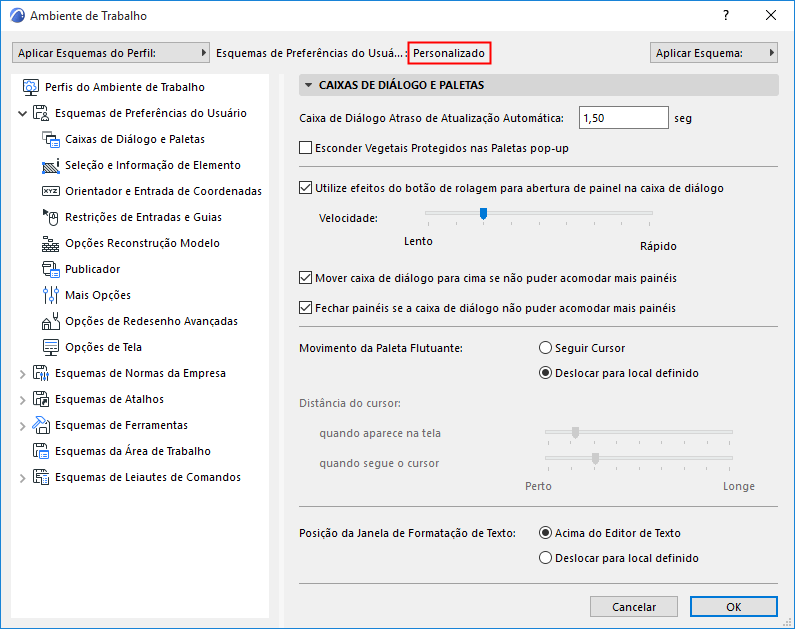The image size is (795, 629).
Task: Select Seleção e Informação de Elemento item
Action: [153, 165]
